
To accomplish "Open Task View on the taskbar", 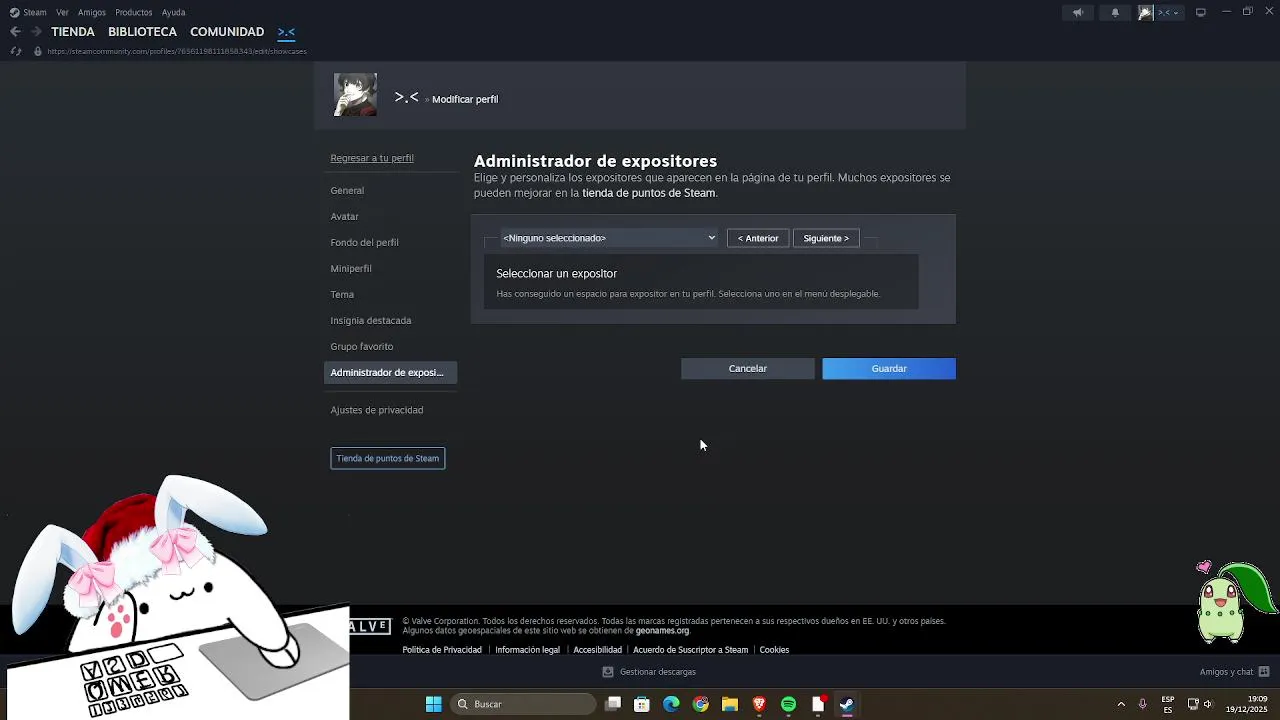I will click(613, 704).
